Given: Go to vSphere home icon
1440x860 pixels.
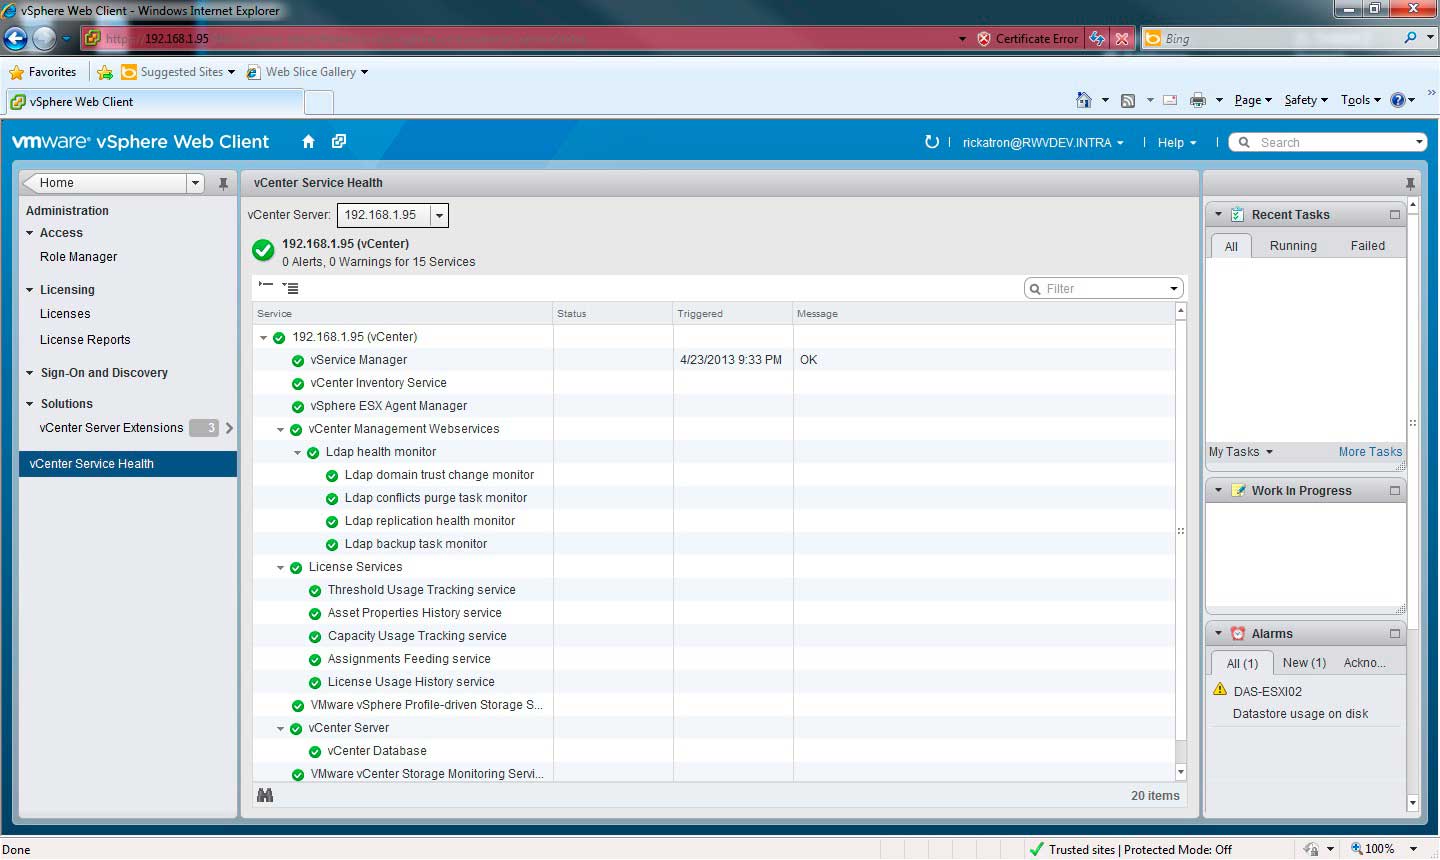Looking at the screenshot, I should [x=308, y=142].
